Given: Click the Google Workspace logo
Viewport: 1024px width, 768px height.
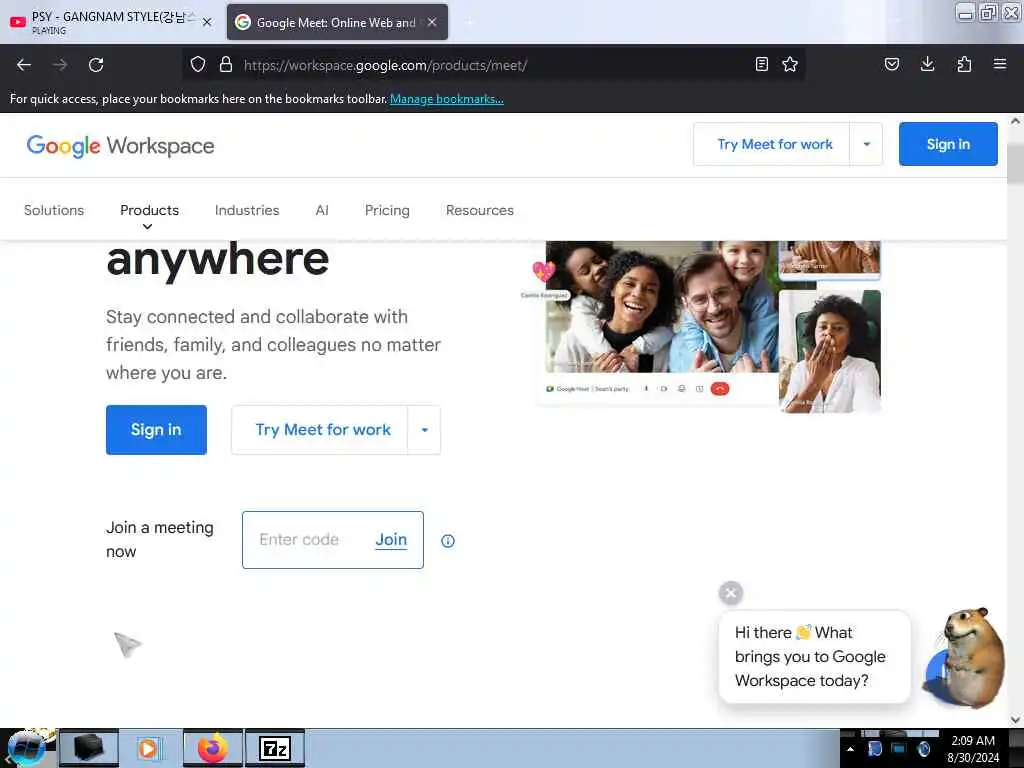Looking at the screenshot, I should (120, 146).
